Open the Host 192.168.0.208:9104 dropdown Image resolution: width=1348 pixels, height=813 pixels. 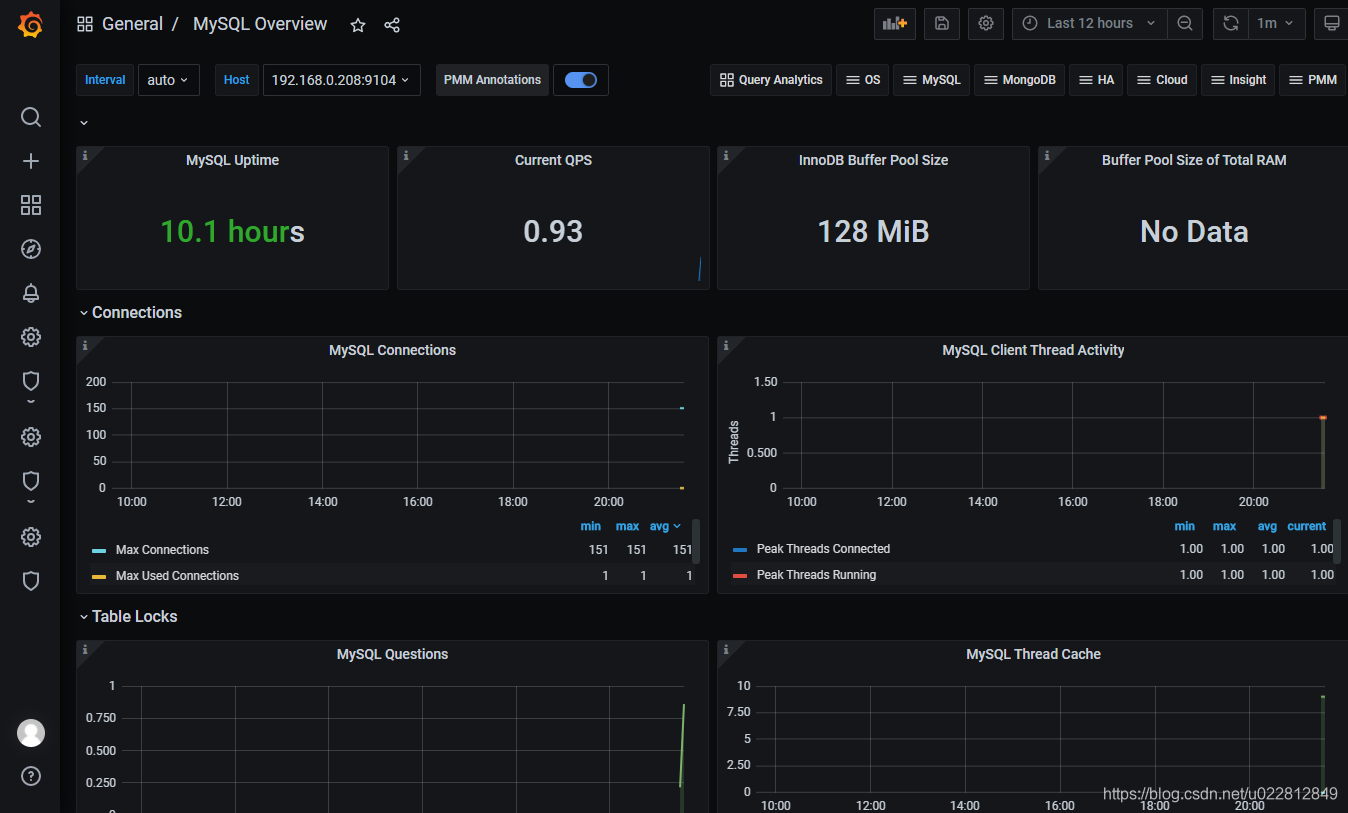click(x=342, y=80)
